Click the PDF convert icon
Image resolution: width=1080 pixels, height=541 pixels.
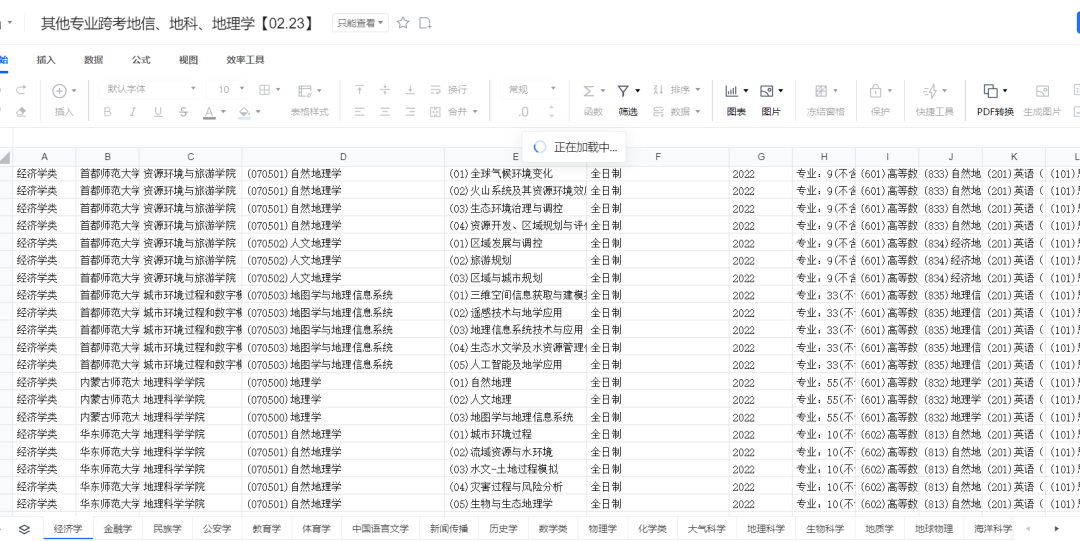[x=990, y=90]
